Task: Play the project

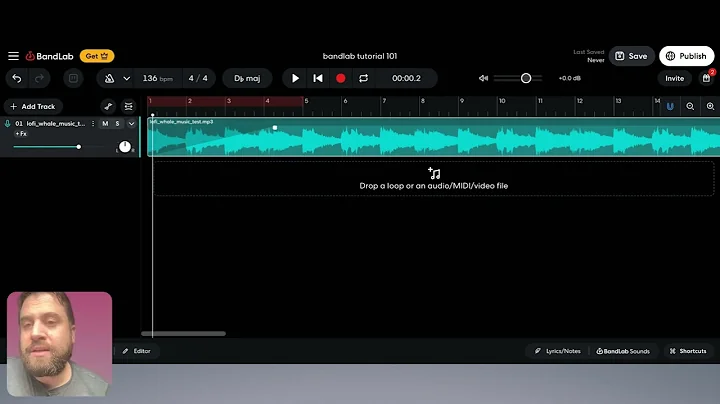Action: [295, 79]
